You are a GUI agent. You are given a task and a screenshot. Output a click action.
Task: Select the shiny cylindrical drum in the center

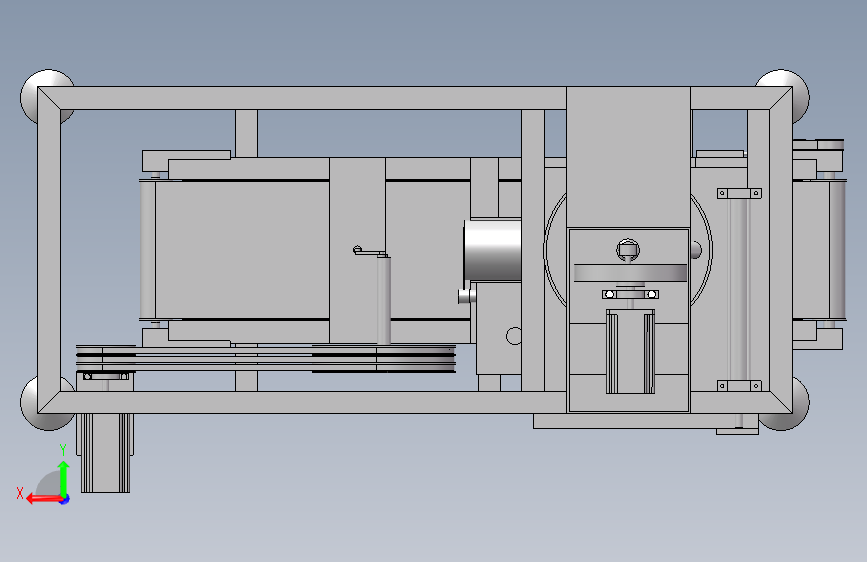[492, 249]
